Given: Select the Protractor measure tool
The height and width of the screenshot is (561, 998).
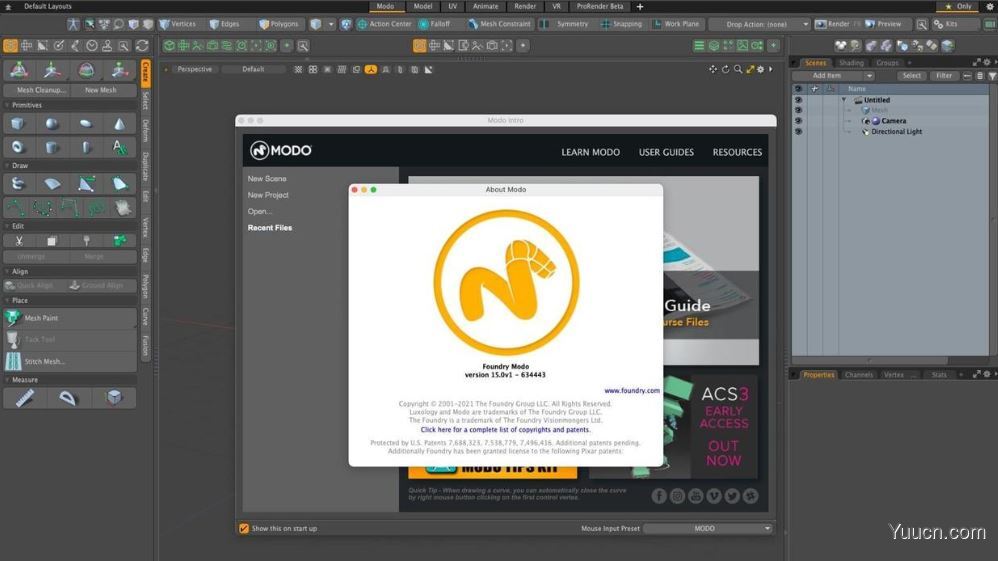Looking at the screenshot, I should 67,398.
